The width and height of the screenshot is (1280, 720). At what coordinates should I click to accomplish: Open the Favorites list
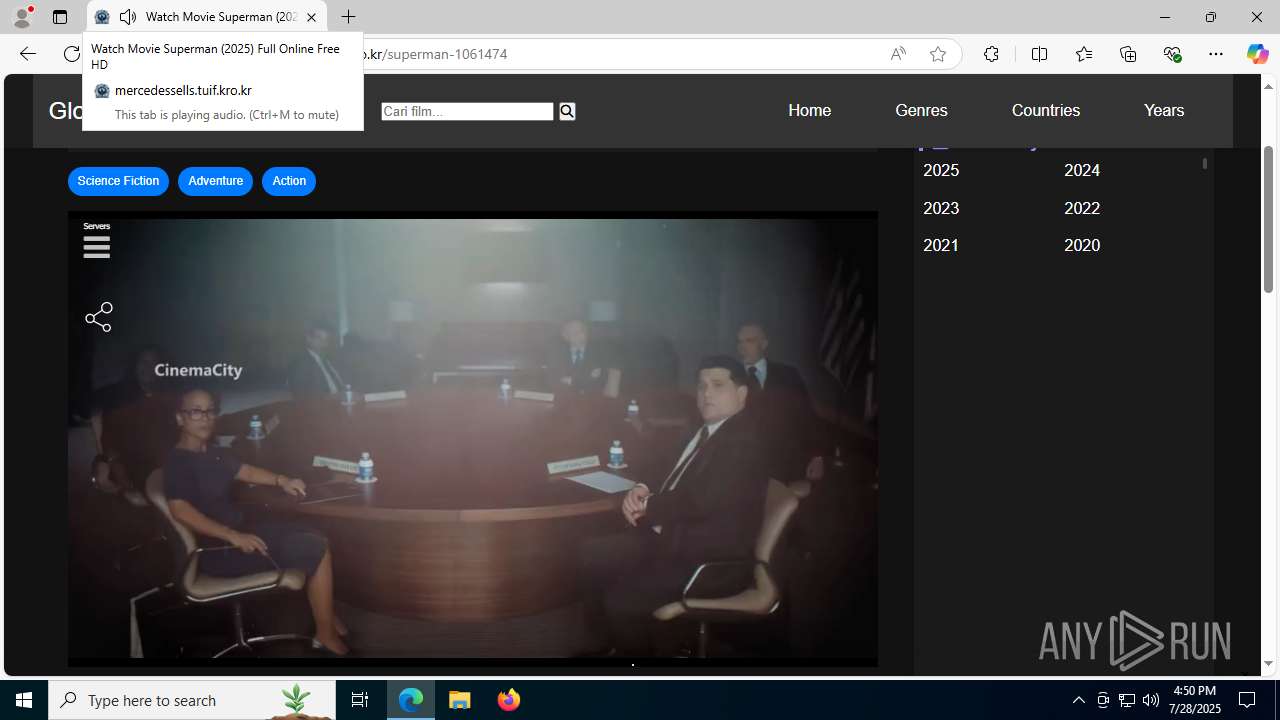(x=1083, y=54)
